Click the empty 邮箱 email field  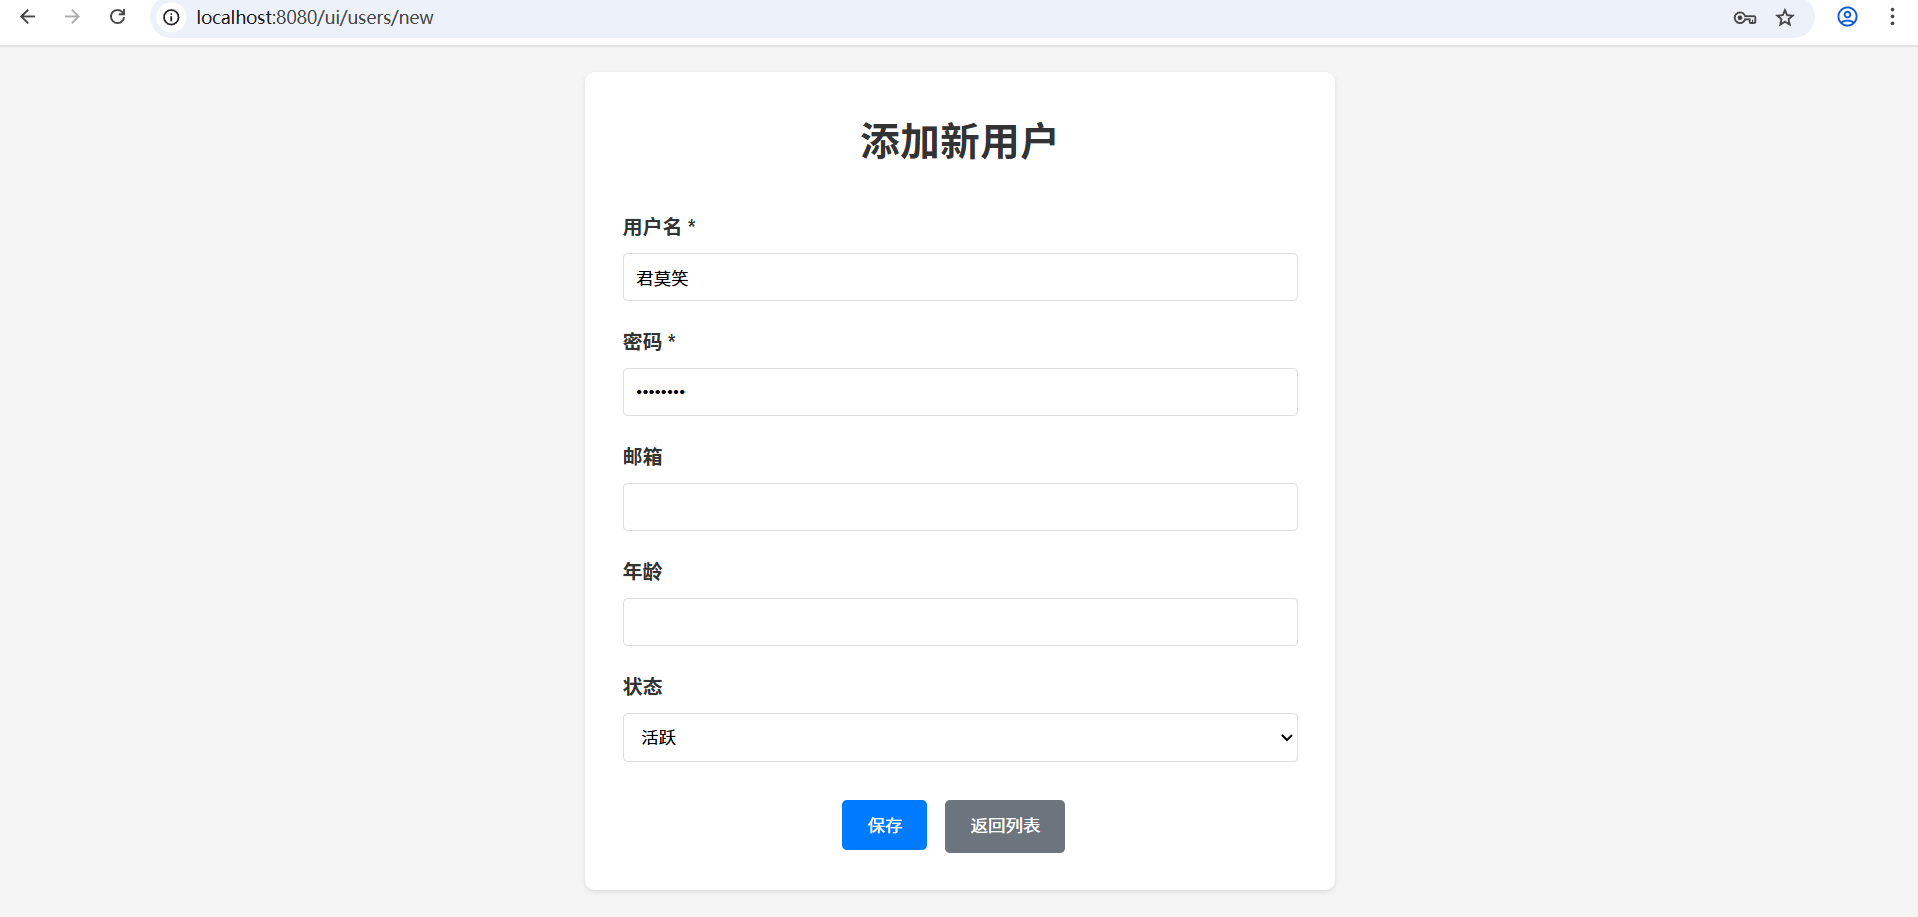coord(958,507)
